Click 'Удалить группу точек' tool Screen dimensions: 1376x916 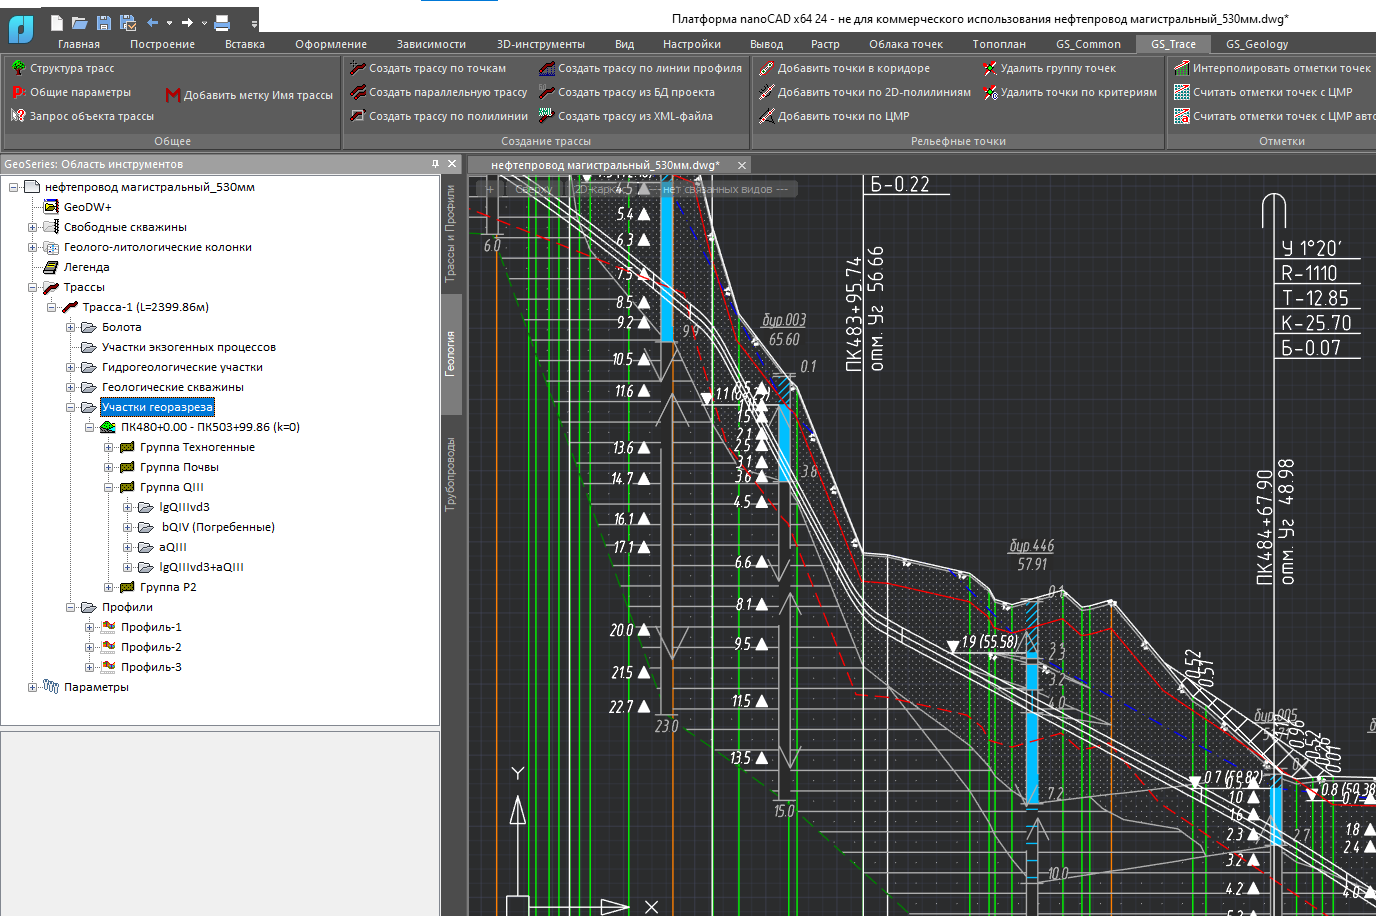click(x=1057, y=68)
